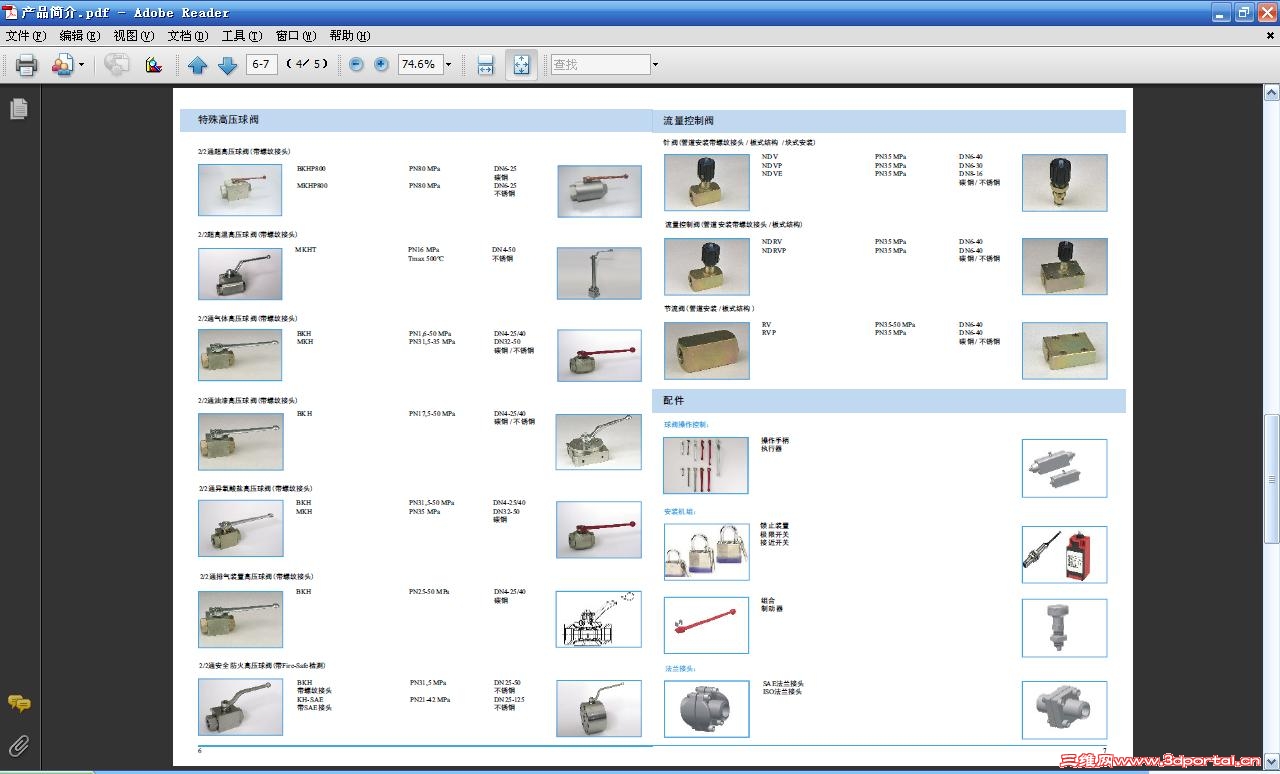The height and width of the screenshot is (774, 1280).
Task: Open the Attachments paperclip panel
Action: click(x=19, y=745)
